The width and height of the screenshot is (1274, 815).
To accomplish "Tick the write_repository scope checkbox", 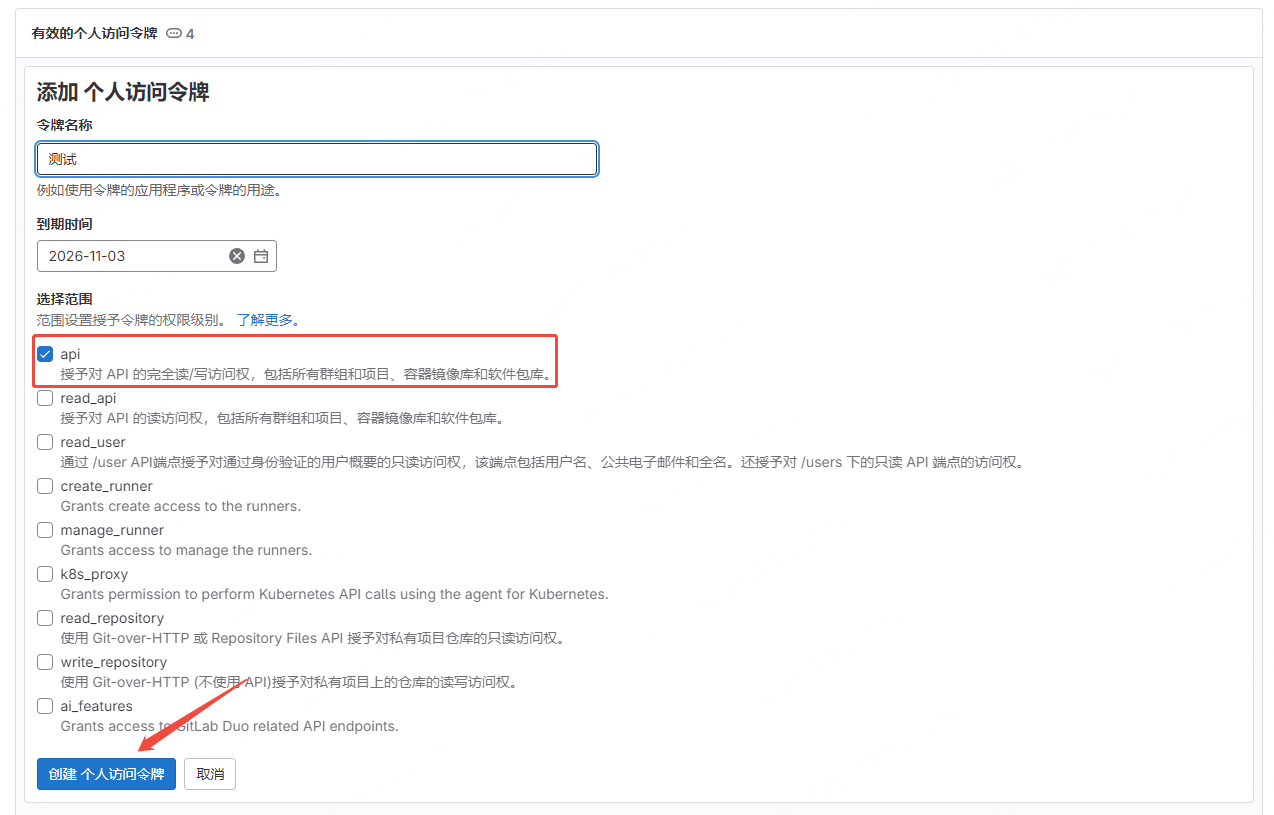I will (45, 662).
